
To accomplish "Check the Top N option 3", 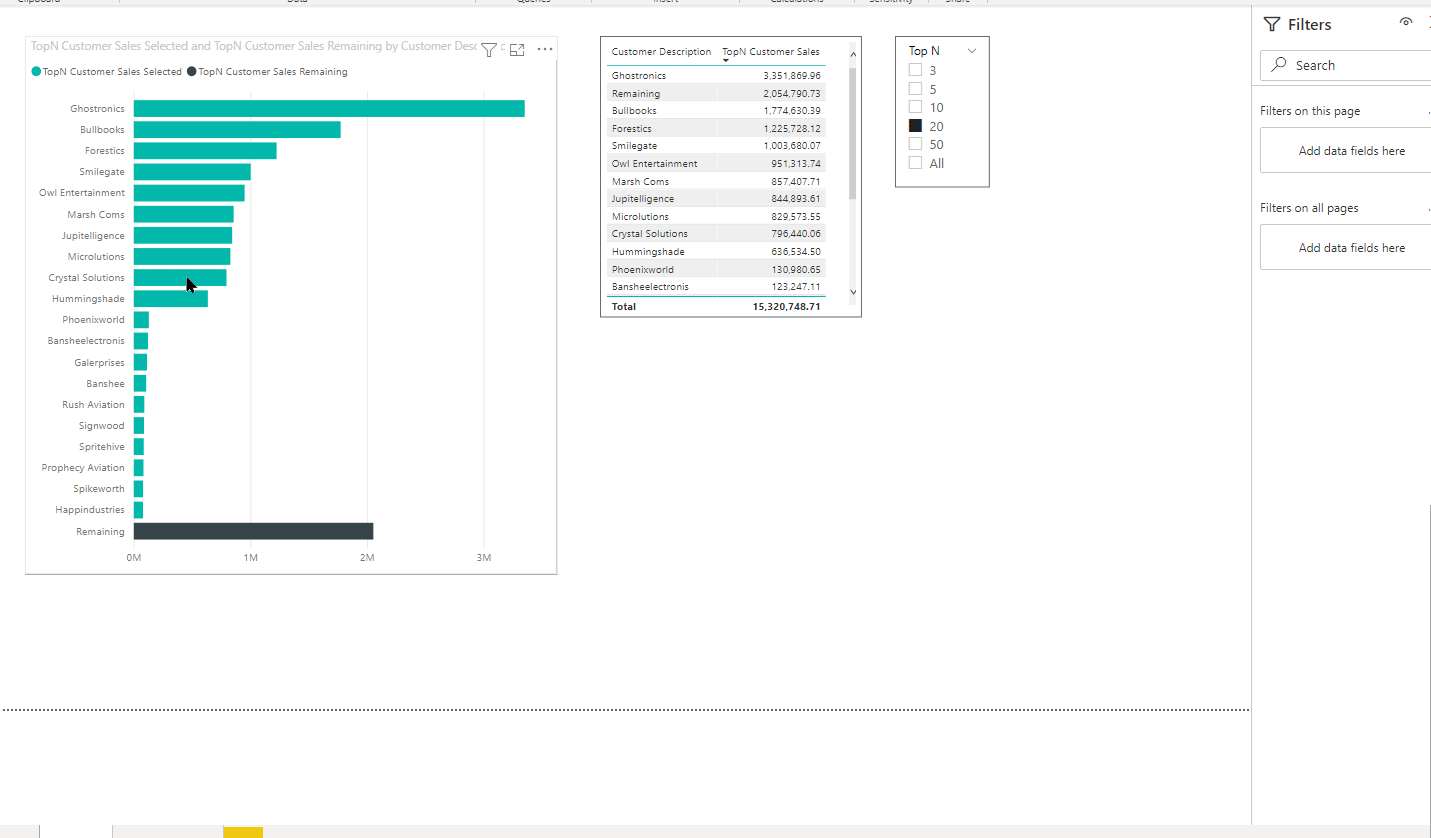I will [915, 70].
